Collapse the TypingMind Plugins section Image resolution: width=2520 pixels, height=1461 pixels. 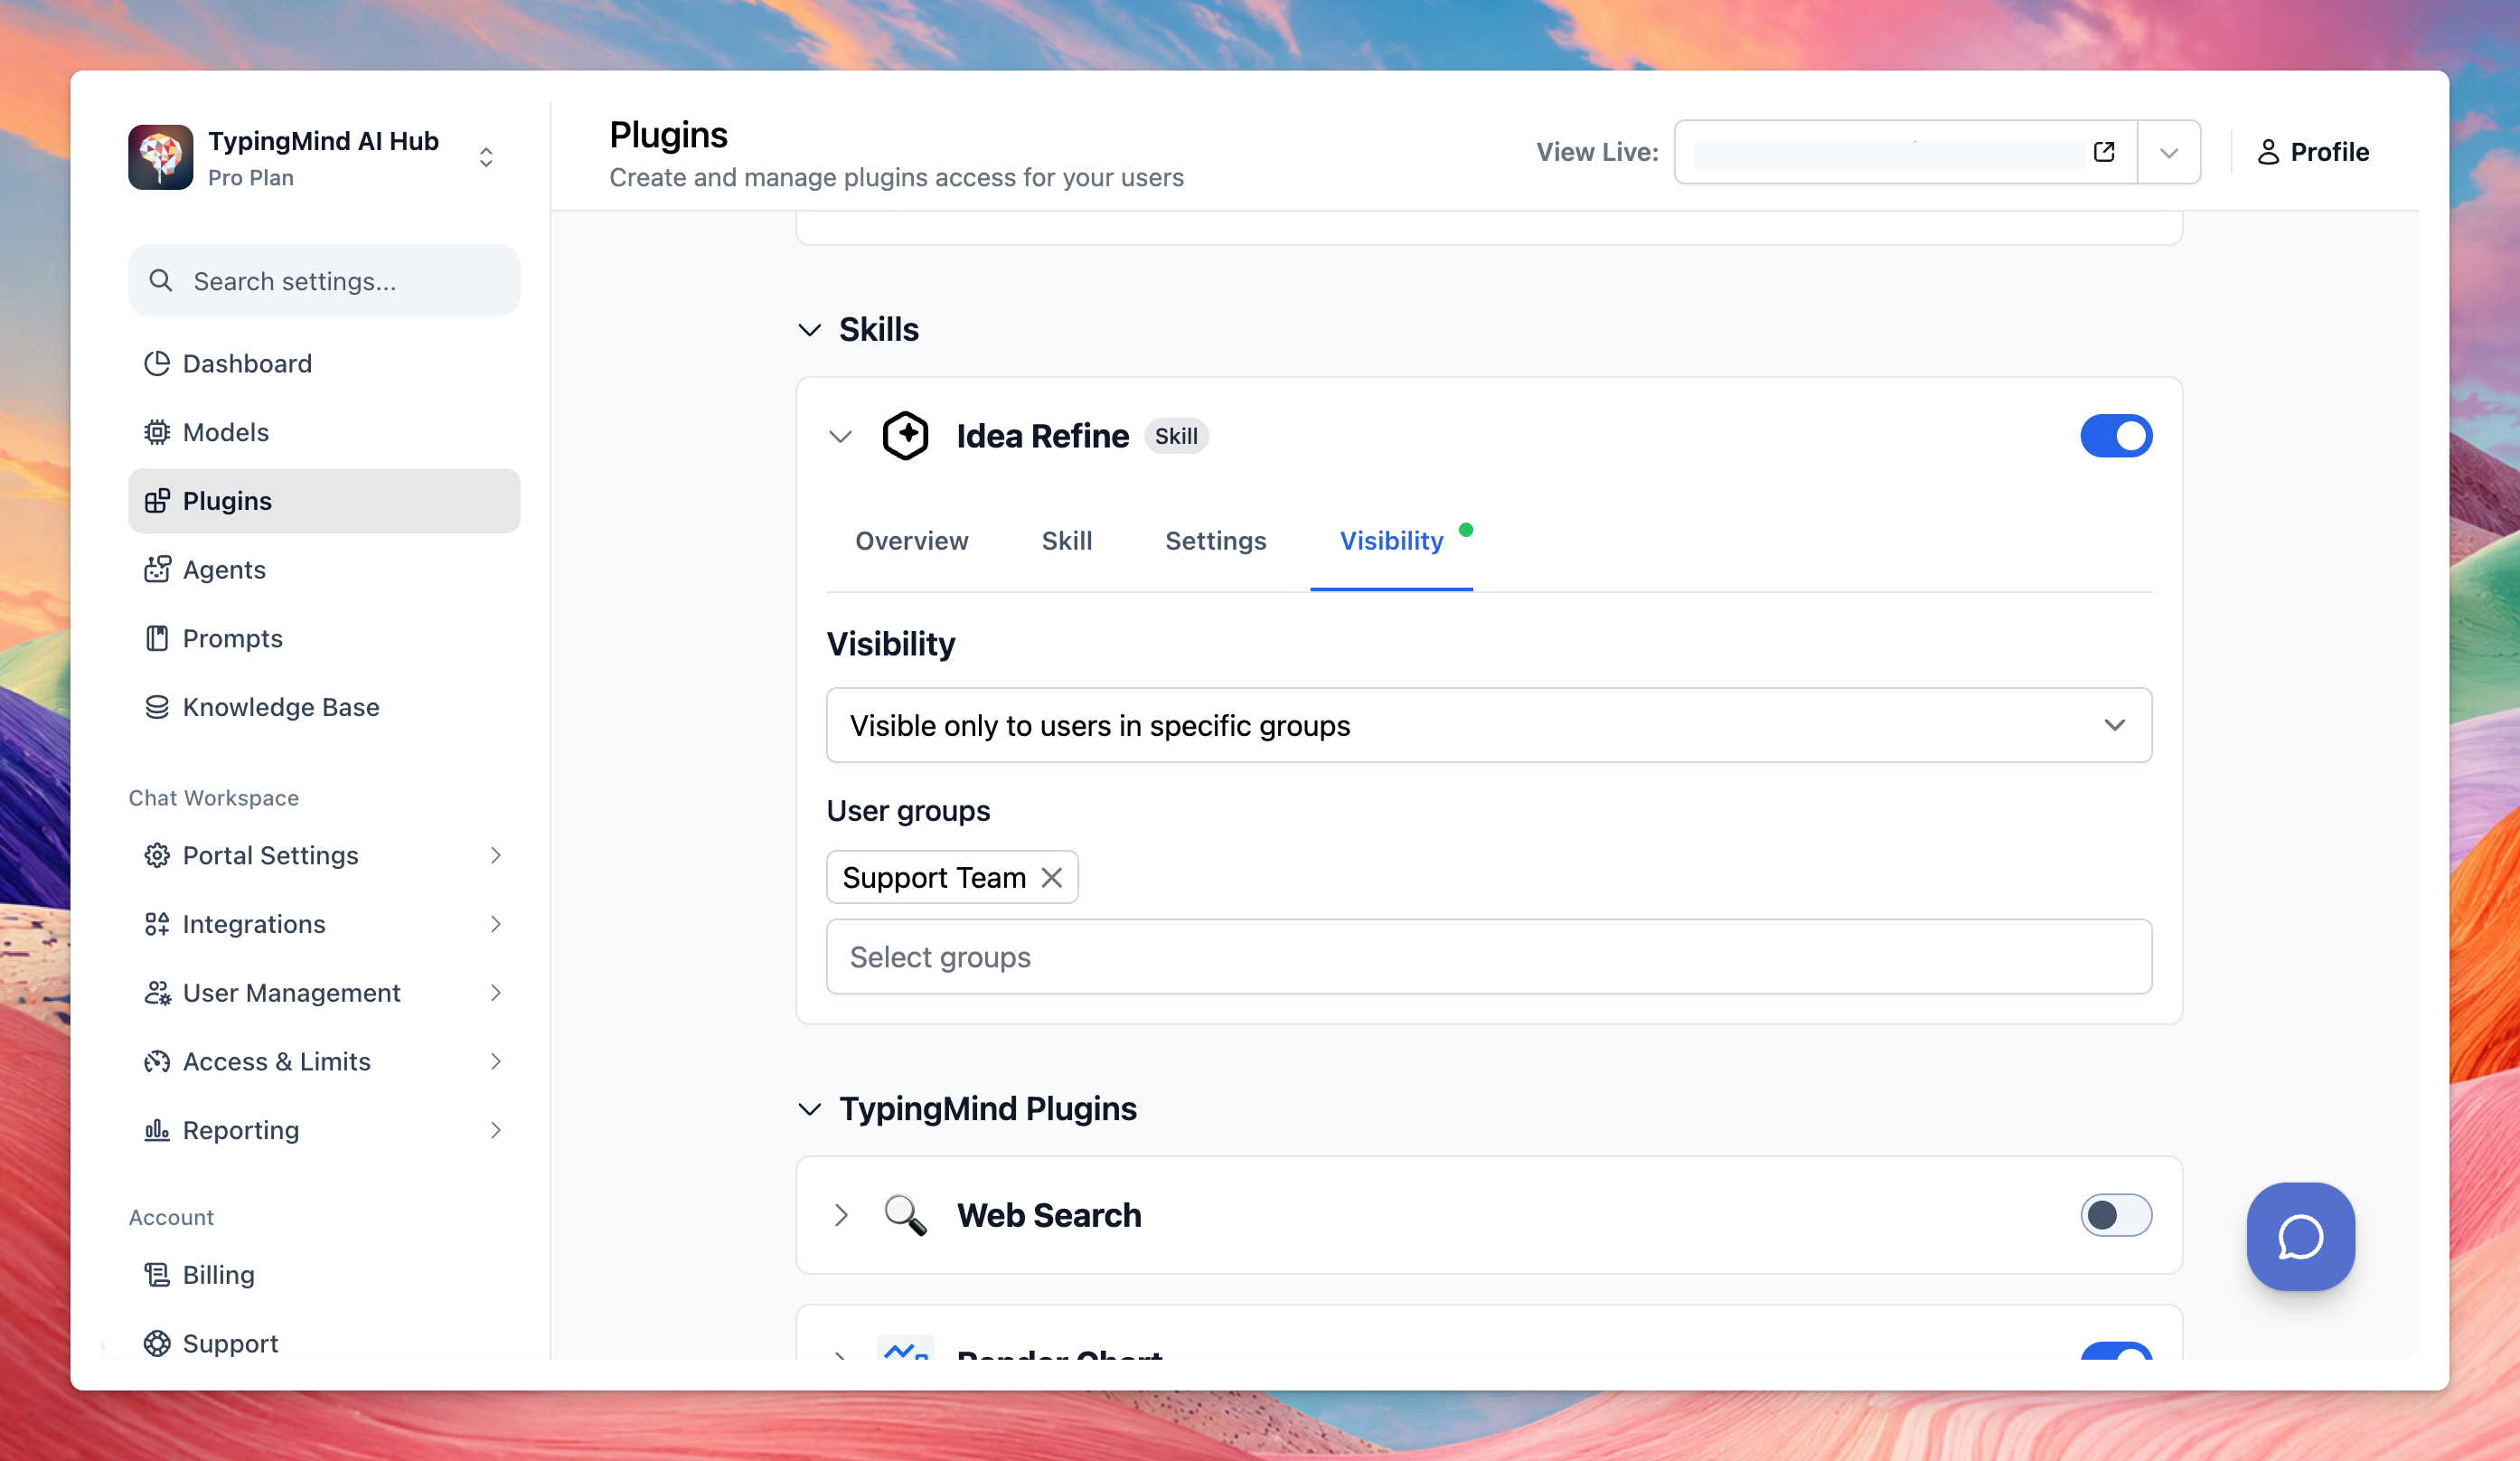[x=810, y=1109]
